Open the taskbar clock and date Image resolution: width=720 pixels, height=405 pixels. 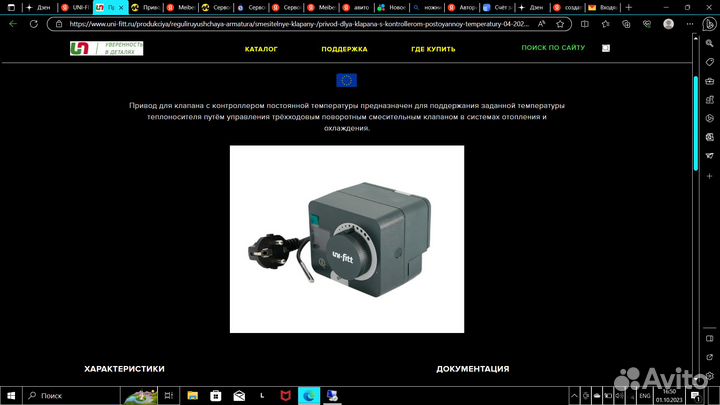tap(669, 395)
